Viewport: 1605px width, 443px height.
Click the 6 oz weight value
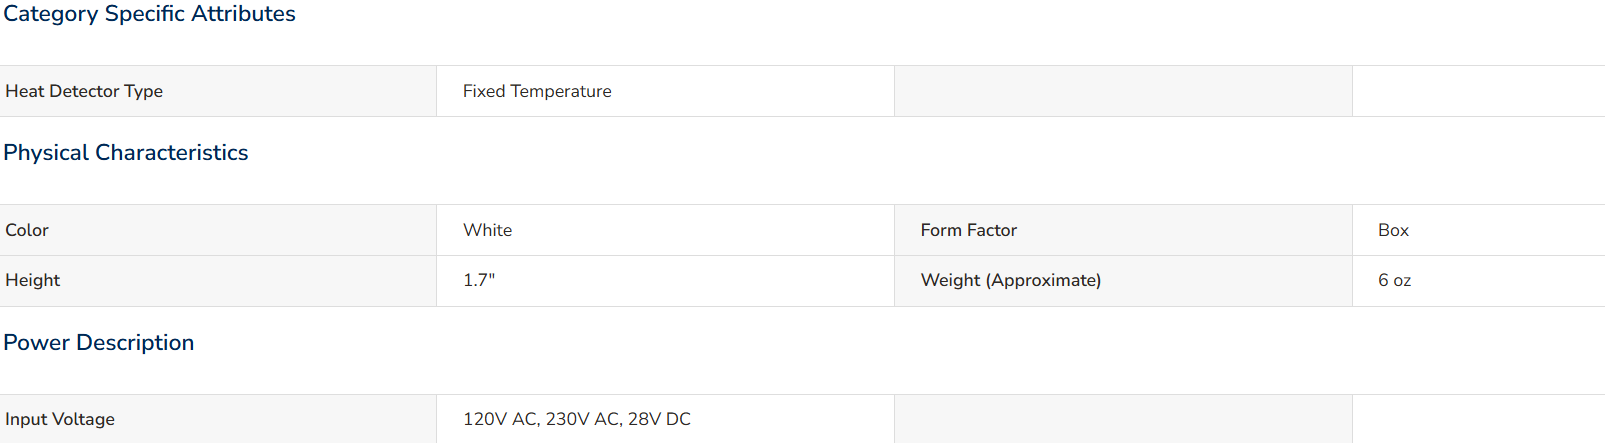(1395, 280)
